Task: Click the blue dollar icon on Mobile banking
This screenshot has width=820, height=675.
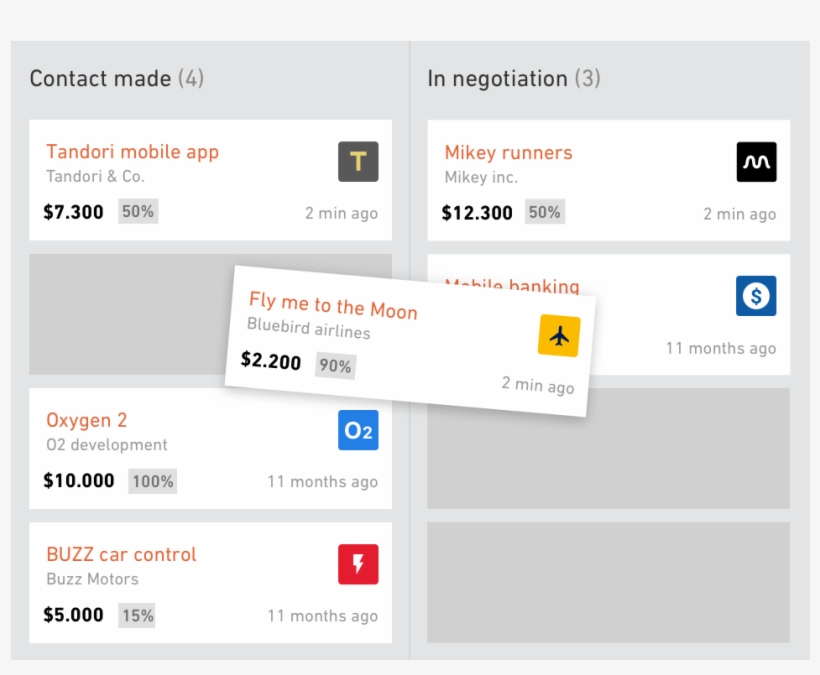Action: [x=756, y=295]
